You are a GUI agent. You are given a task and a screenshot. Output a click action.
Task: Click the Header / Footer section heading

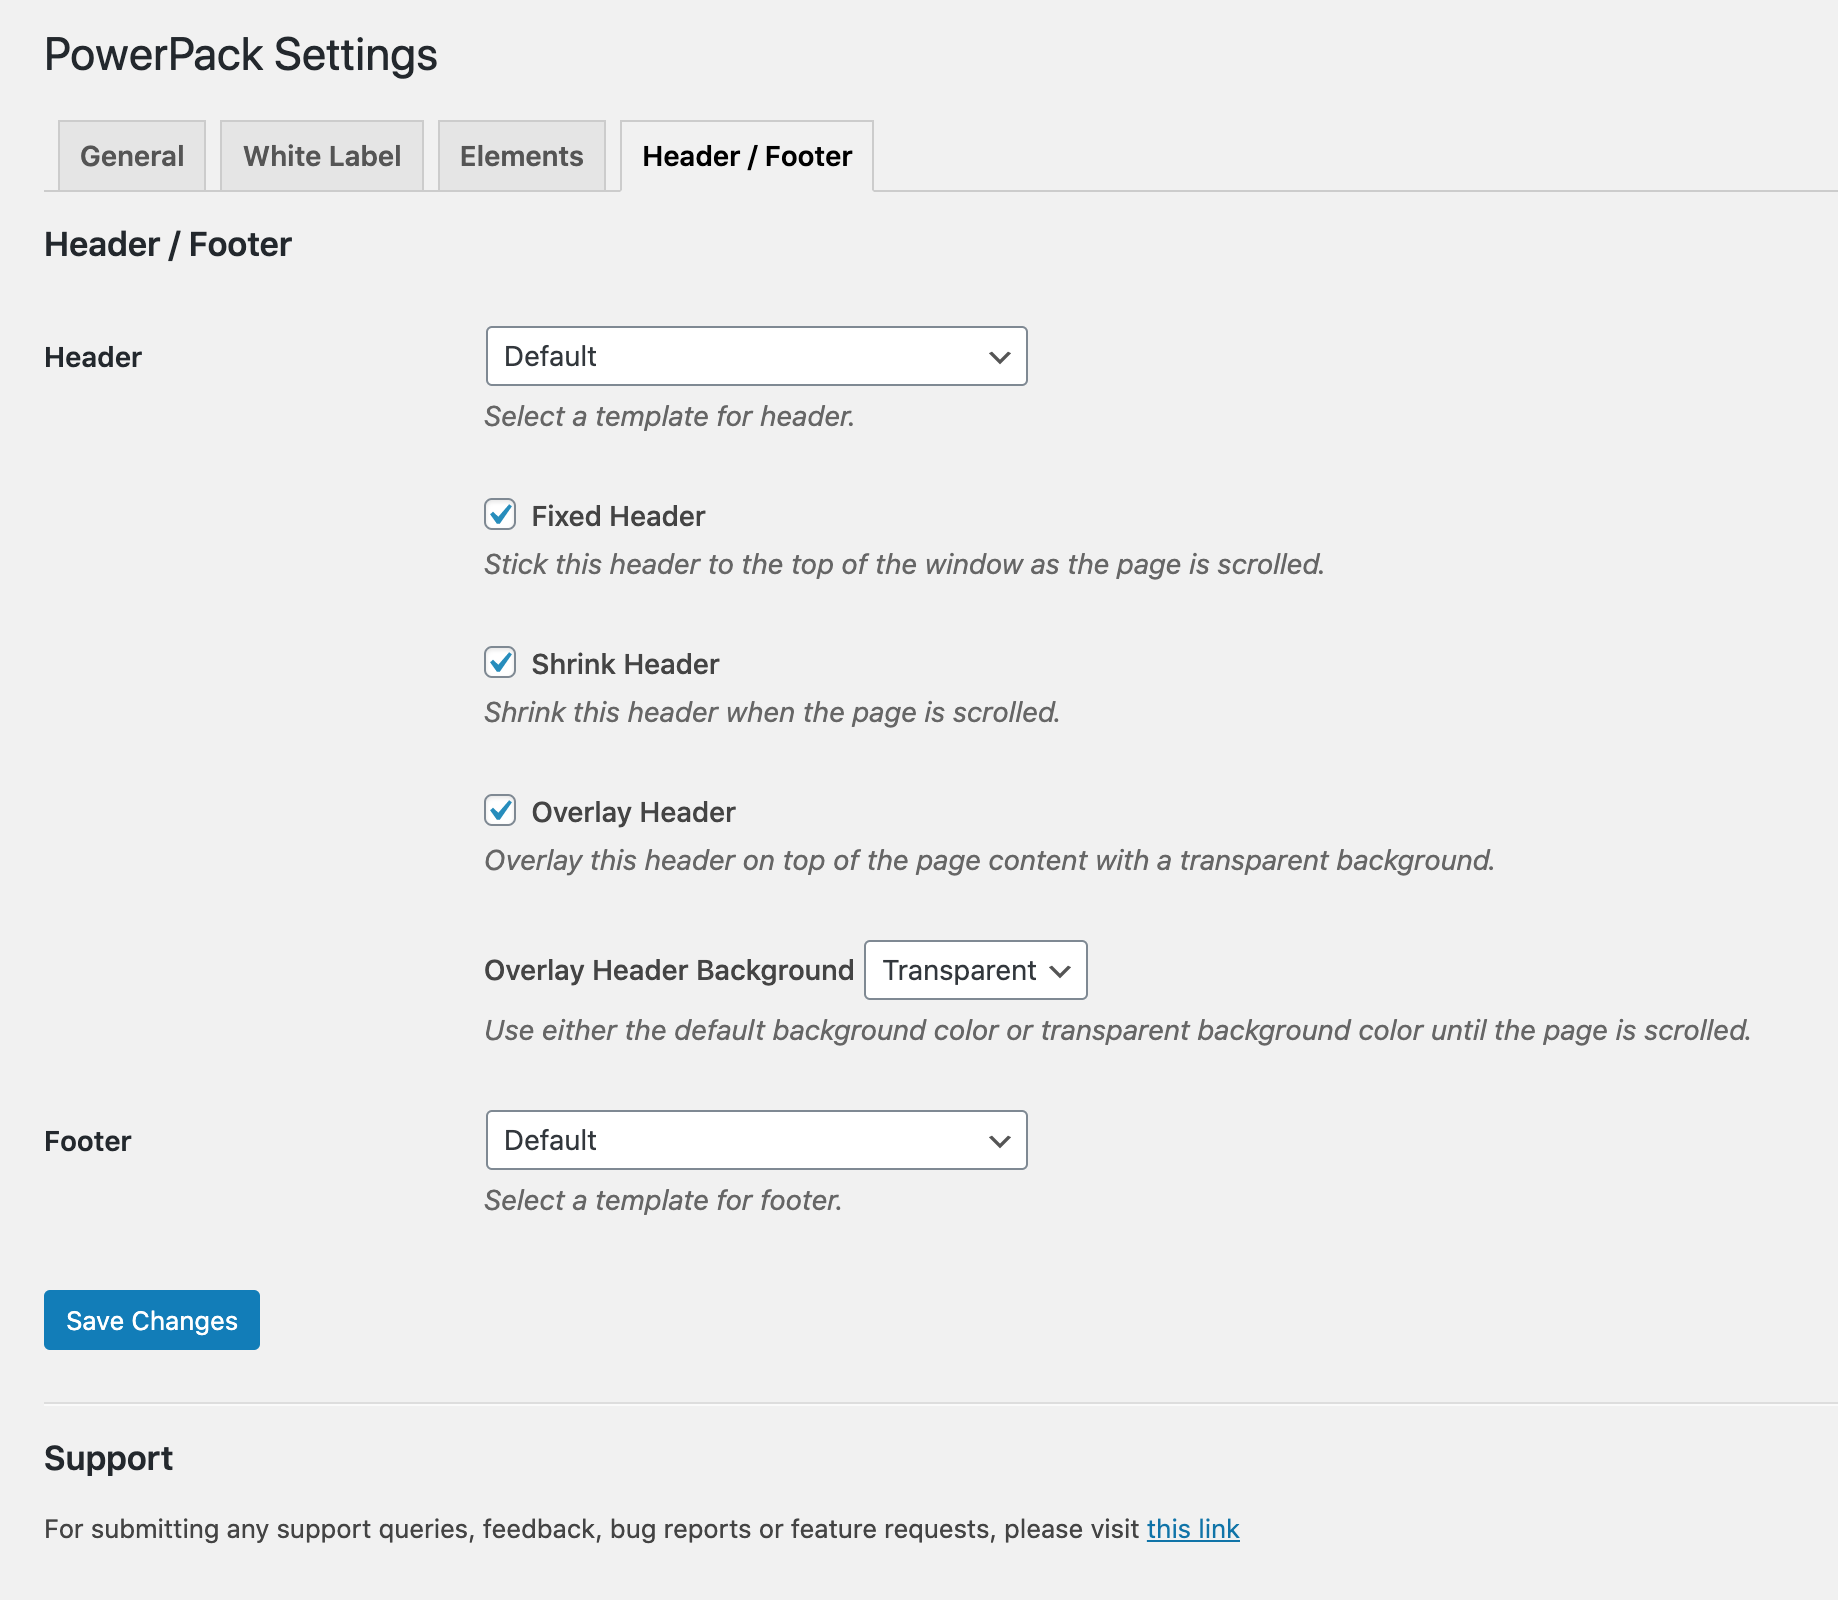tap(167, 243)
